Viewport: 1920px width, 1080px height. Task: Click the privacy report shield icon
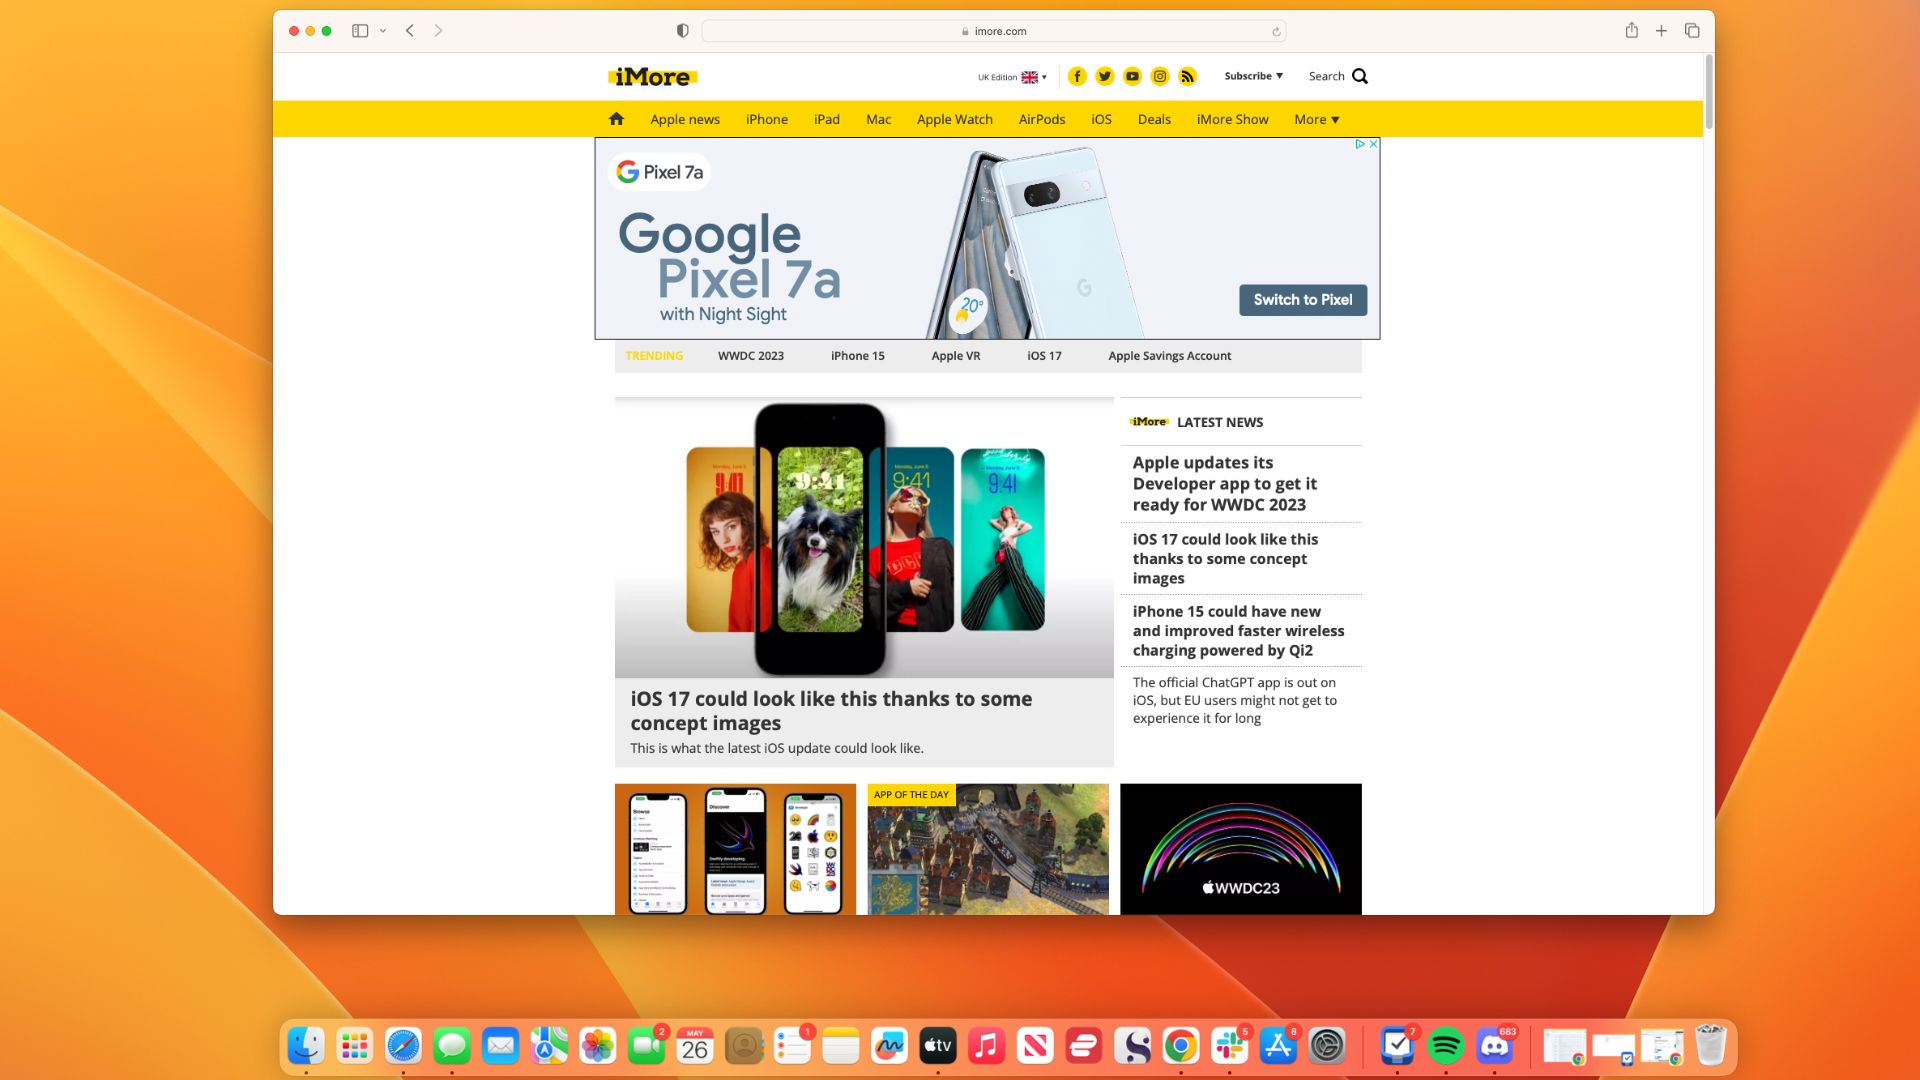tap(682, 31)
